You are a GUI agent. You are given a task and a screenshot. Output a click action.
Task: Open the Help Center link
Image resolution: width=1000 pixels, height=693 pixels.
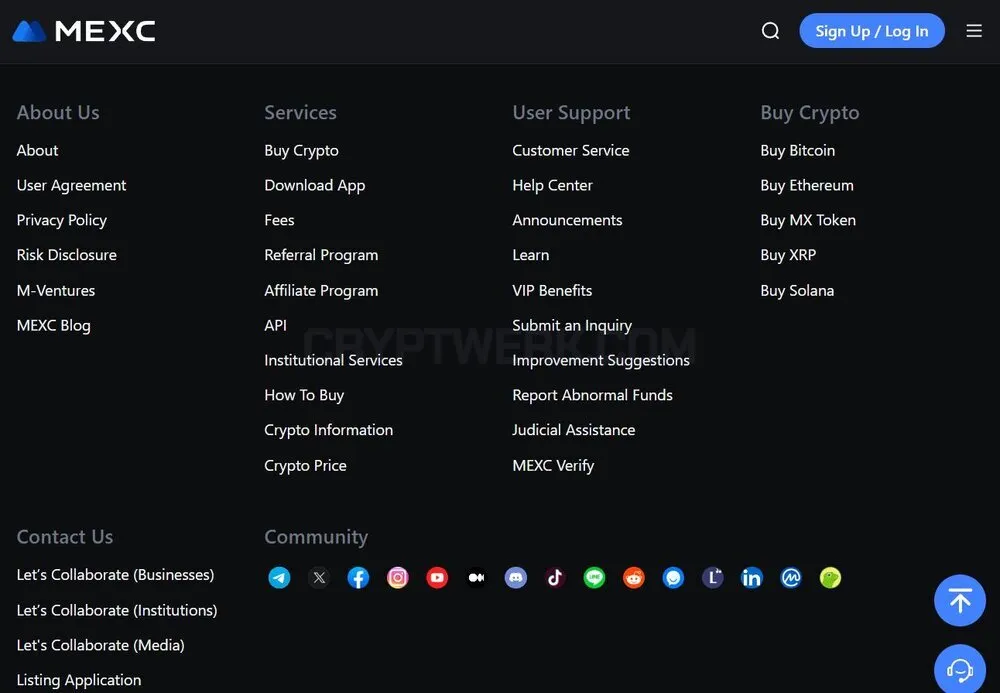tap(552, 186)
